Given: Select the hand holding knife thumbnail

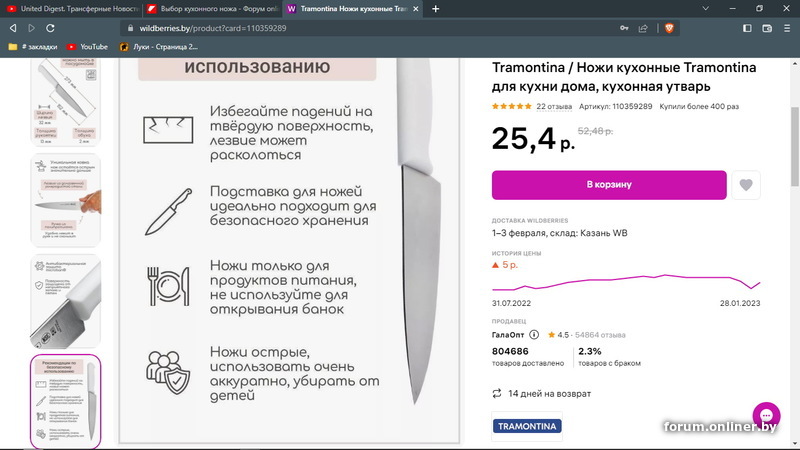Looking at the screenshot, I should [66, 200].
